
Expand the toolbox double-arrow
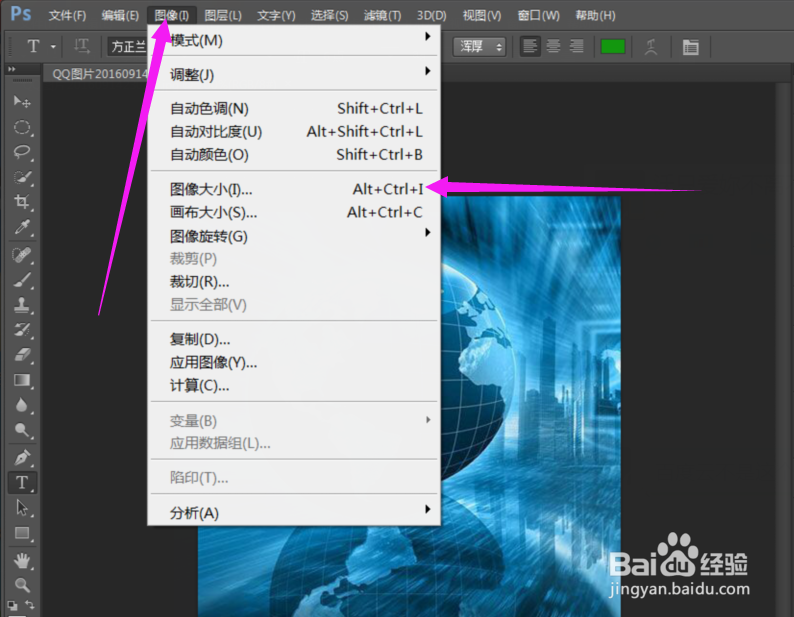[x=12, y=69]
